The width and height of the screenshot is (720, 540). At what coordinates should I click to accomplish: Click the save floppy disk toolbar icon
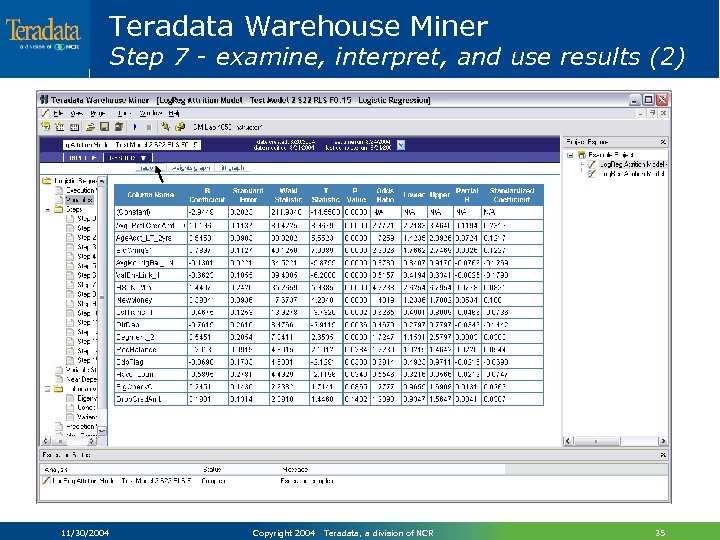tap(104, 127)
